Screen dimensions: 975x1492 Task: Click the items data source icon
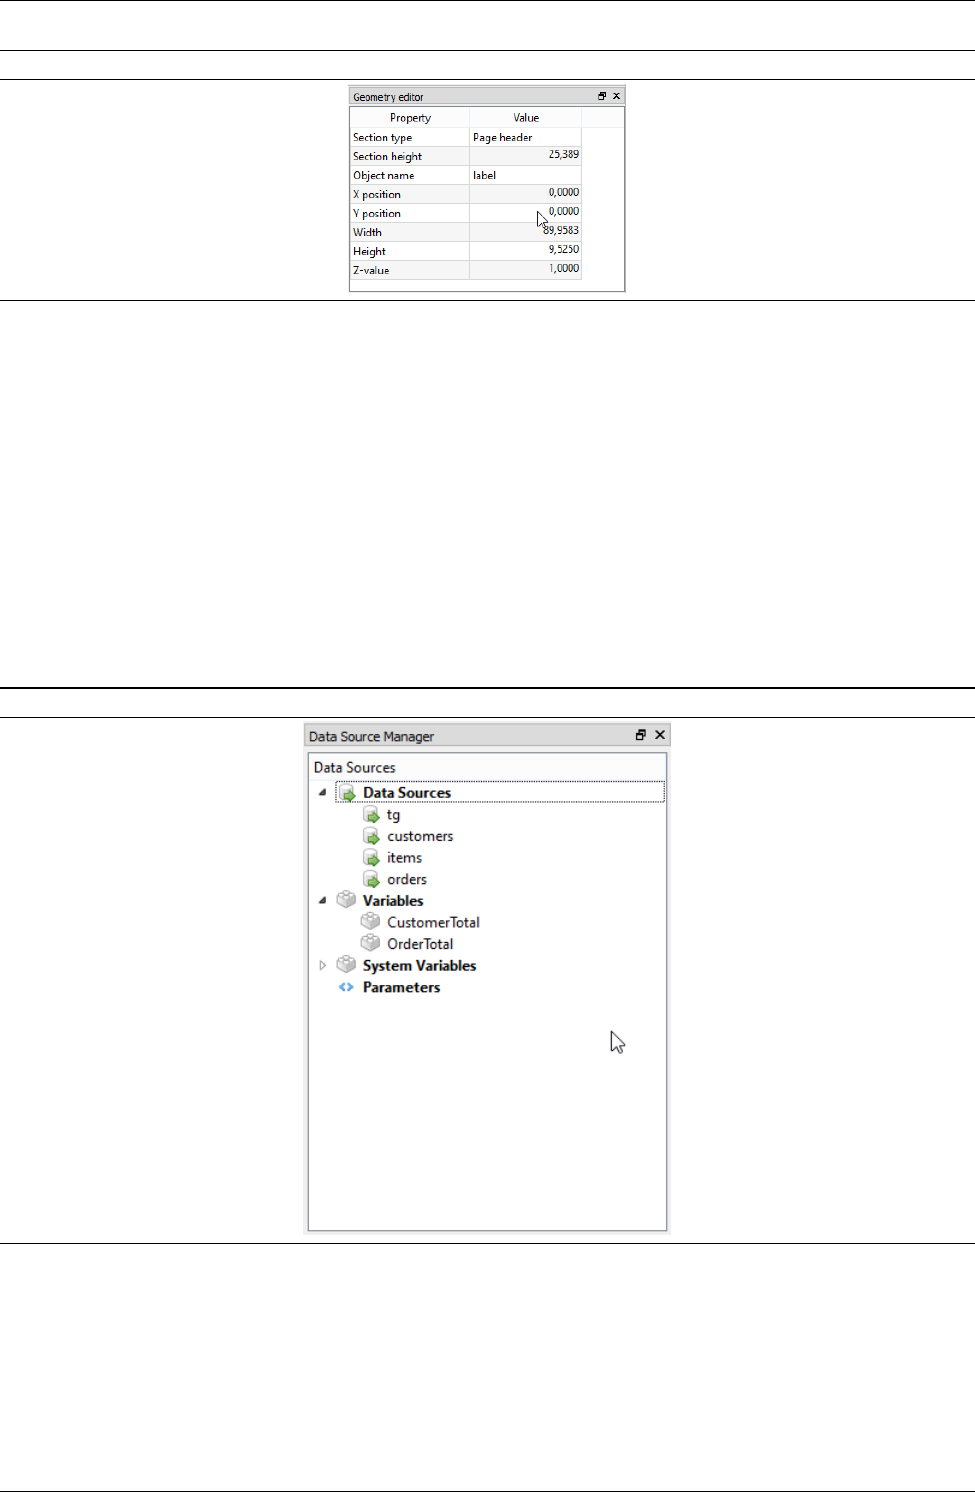371,858
